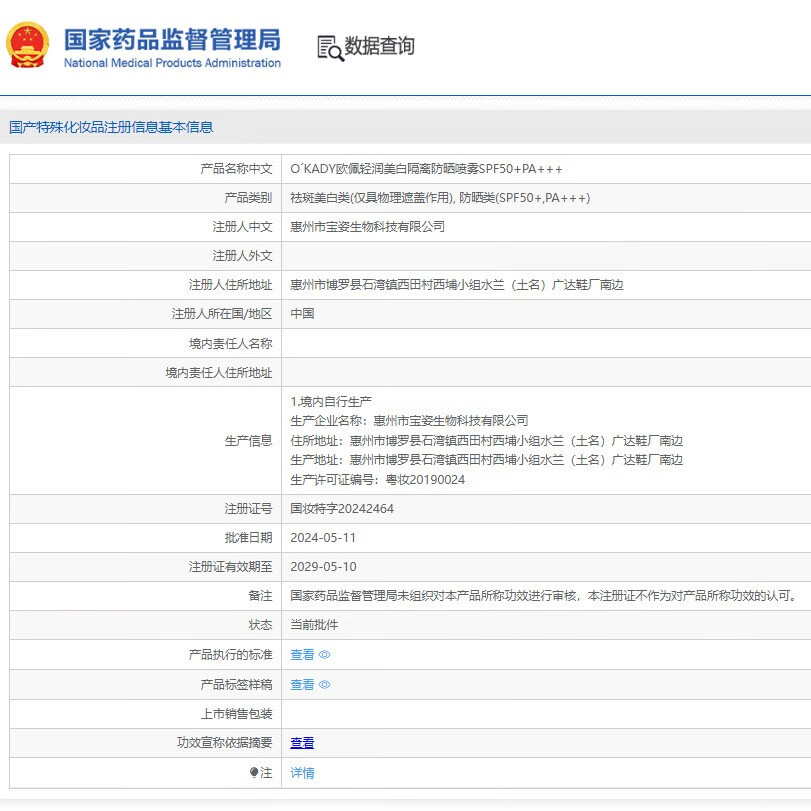Click the eye icon next to 产品执行的标准 查看
811x811 pixels.
(322, 655)
